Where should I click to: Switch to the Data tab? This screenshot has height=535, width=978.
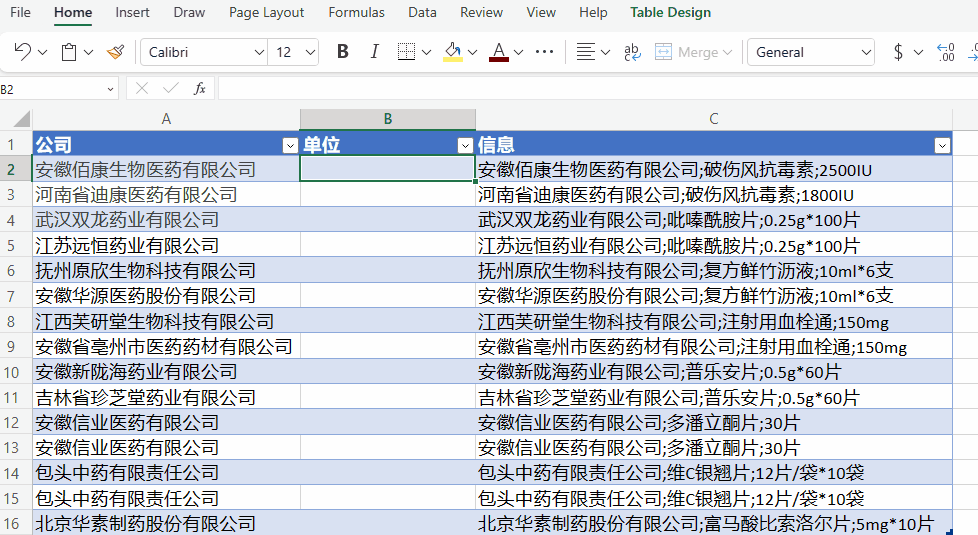(x=422, y=12)
